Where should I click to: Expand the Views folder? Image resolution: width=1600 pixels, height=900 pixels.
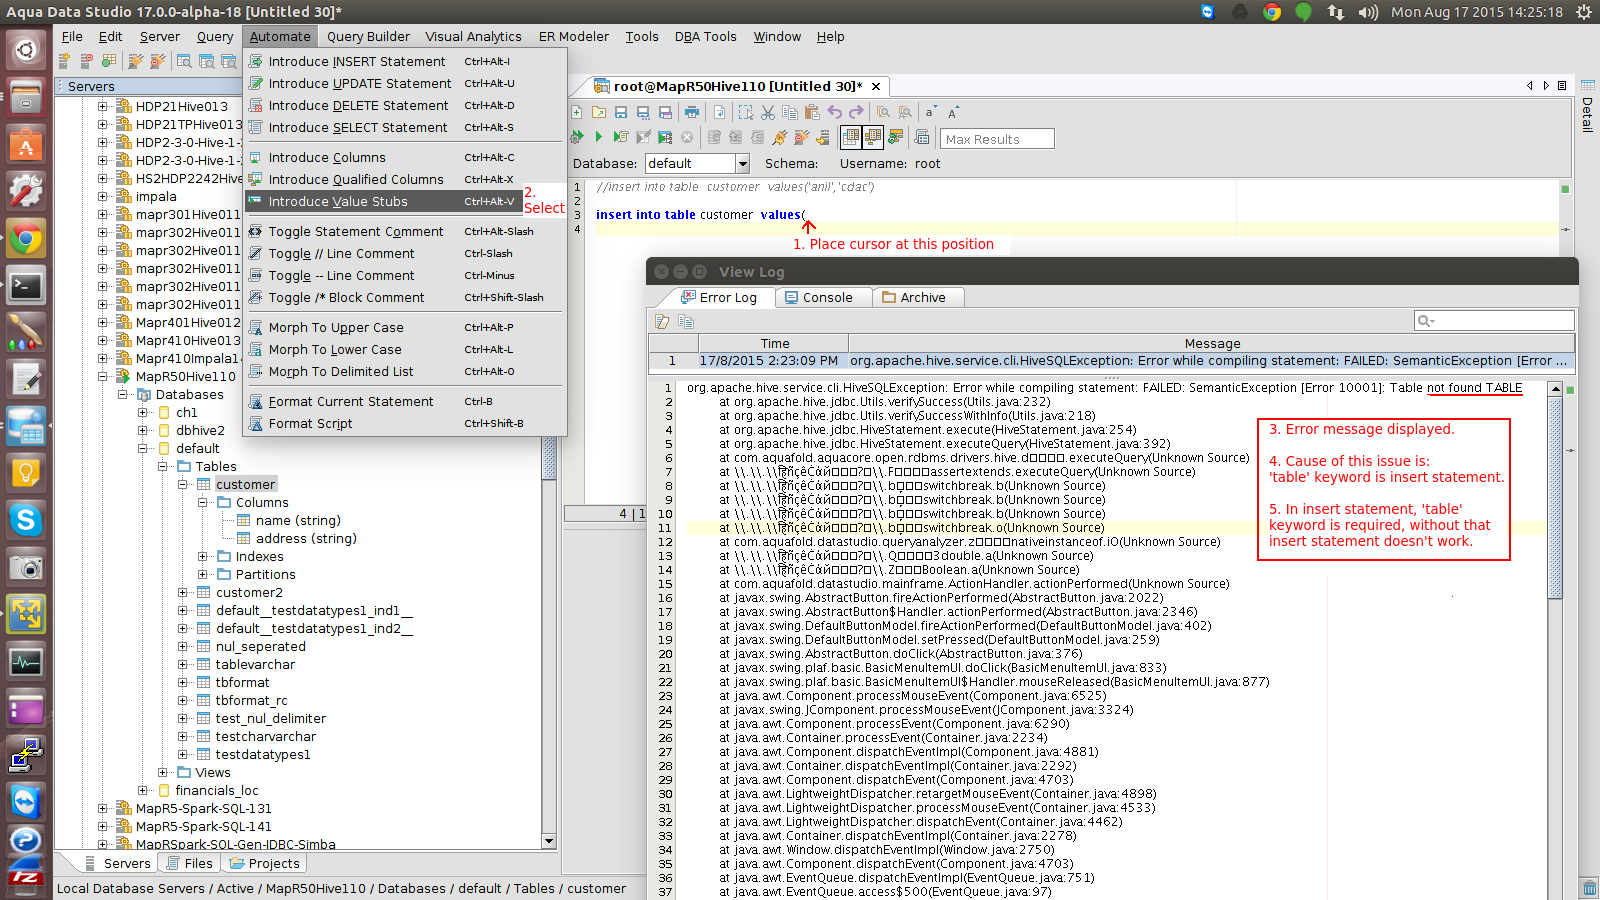(x=163, y=773)
